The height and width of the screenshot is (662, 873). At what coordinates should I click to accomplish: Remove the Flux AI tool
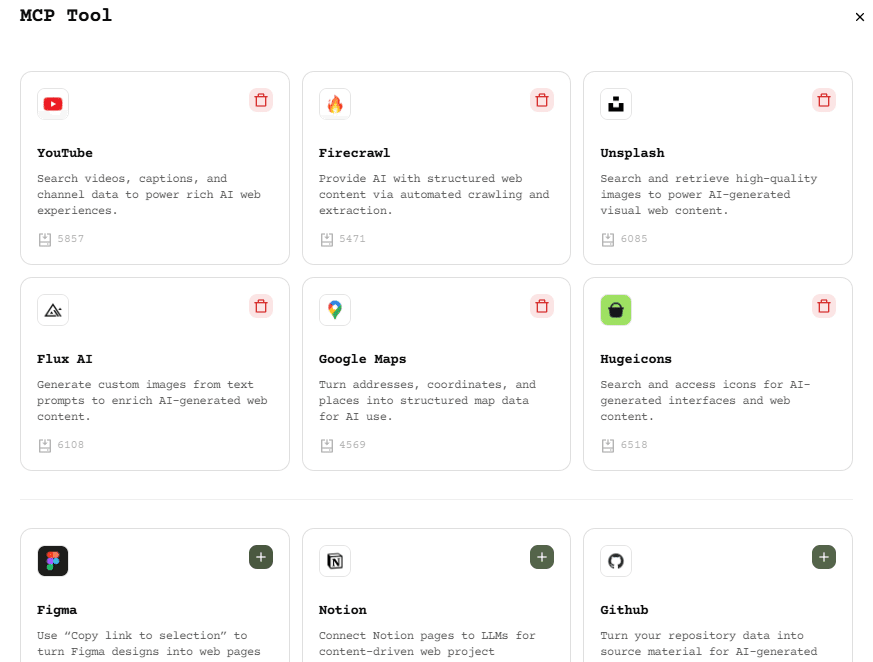click(261, 306)
